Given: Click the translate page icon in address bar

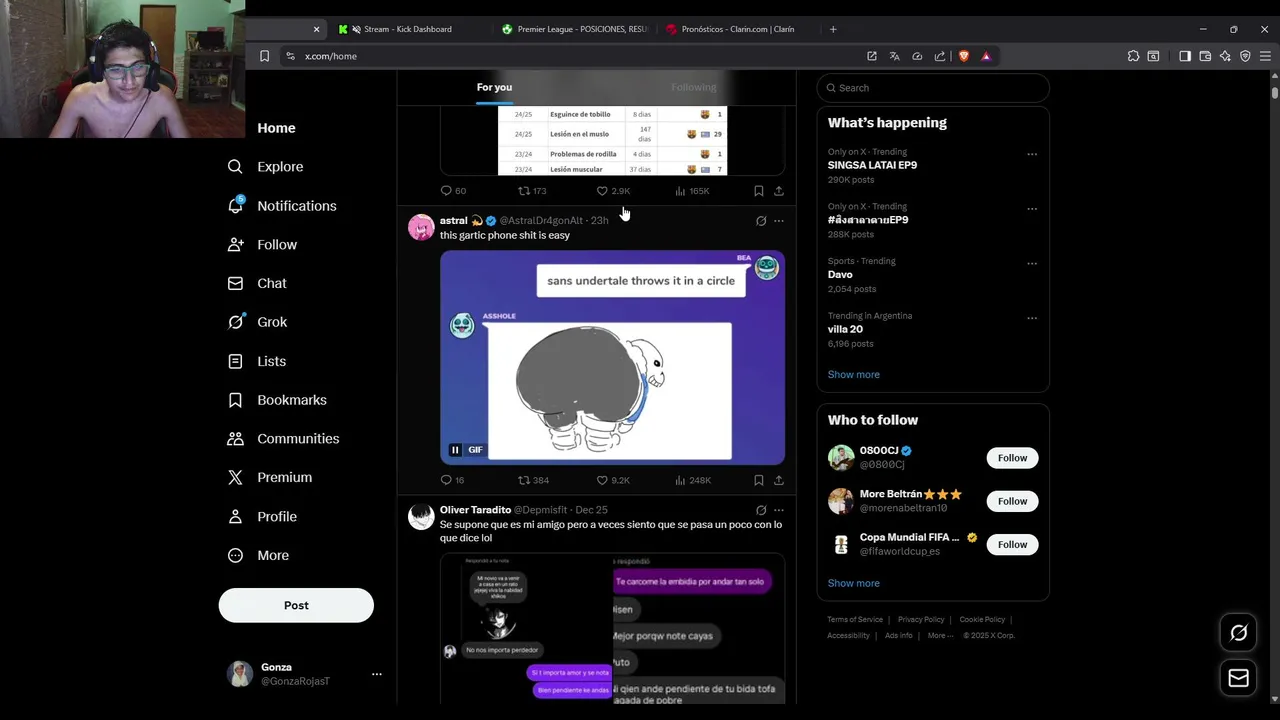Looking at the screenshot, I should point(894,56).
